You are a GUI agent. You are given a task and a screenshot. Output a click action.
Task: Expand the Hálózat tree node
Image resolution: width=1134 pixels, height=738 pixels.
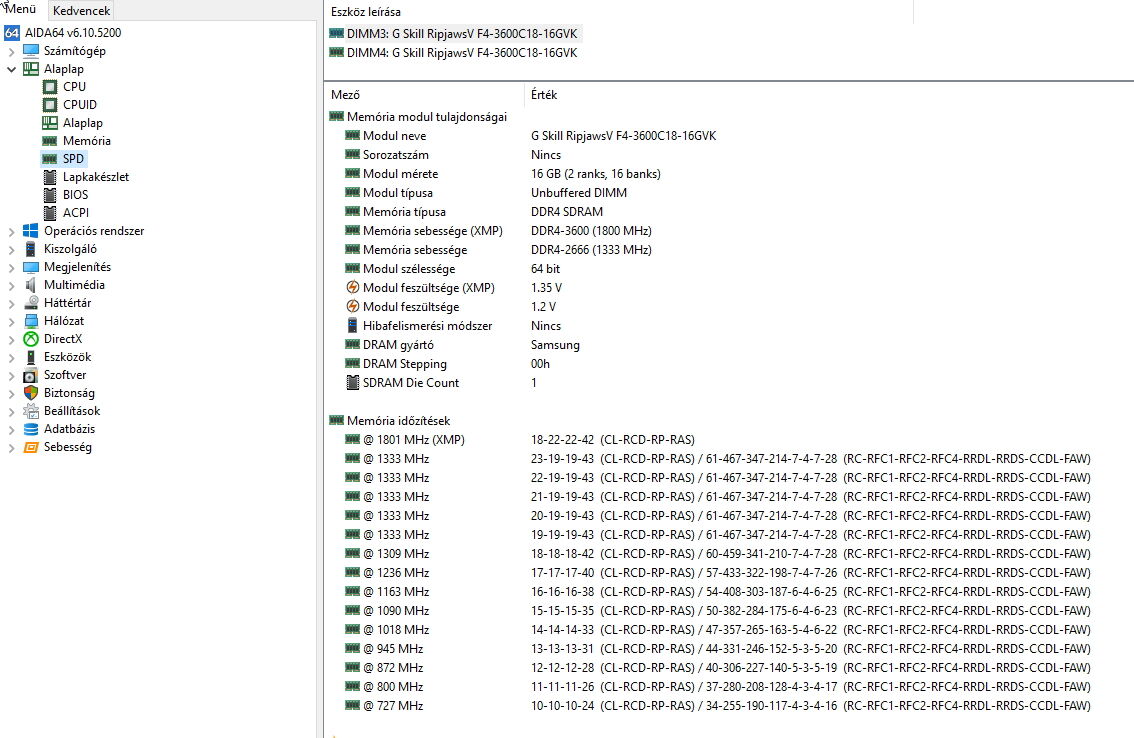[11, 322]
